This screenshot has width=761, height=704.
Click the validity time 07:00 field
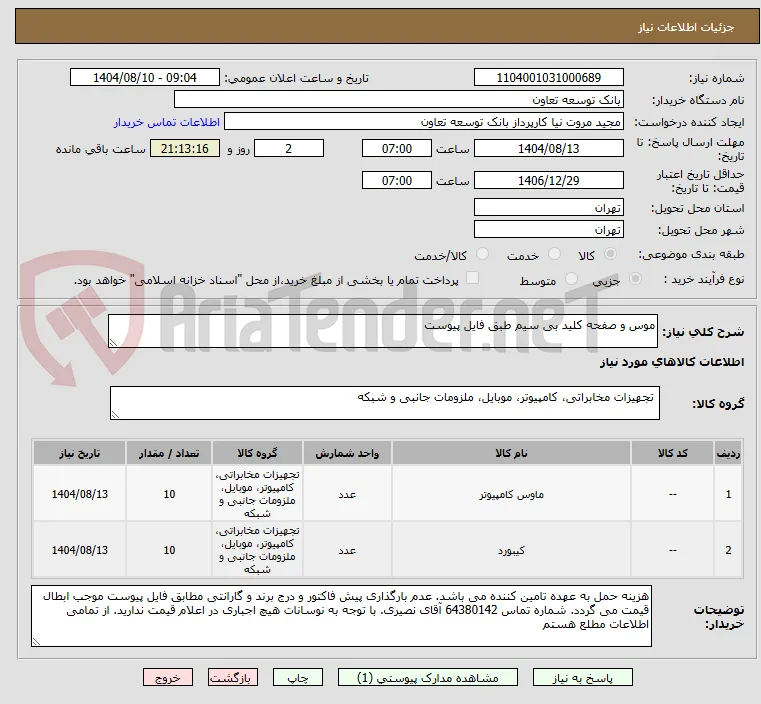[397, 180]
